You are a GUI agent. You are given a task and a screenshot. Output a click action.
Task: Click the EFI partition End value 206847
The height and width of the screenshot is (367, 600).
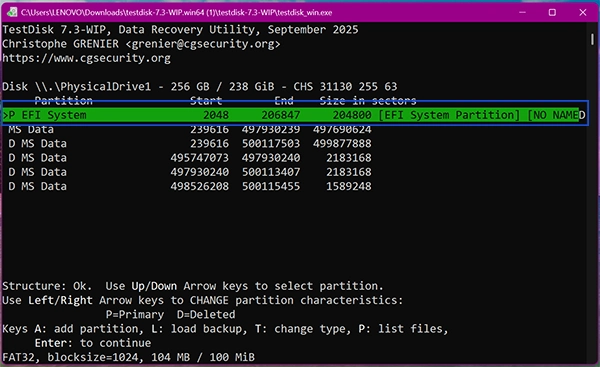pyautogui.click(x=280, y=115)
